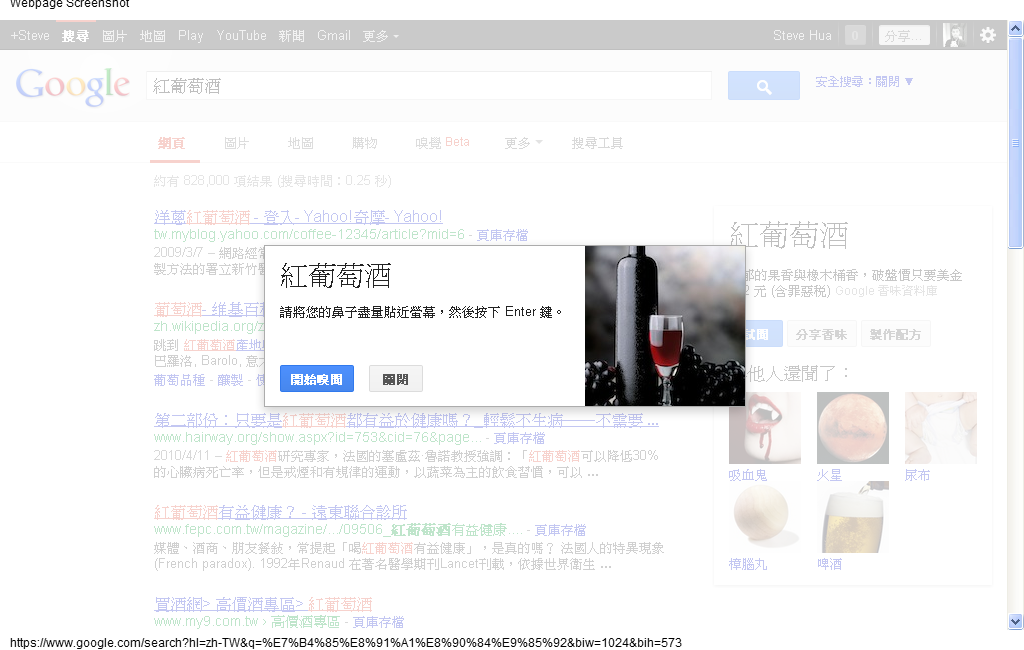Click the 釀製 sublink
1024x650 pixels.
tap(230, 380)
